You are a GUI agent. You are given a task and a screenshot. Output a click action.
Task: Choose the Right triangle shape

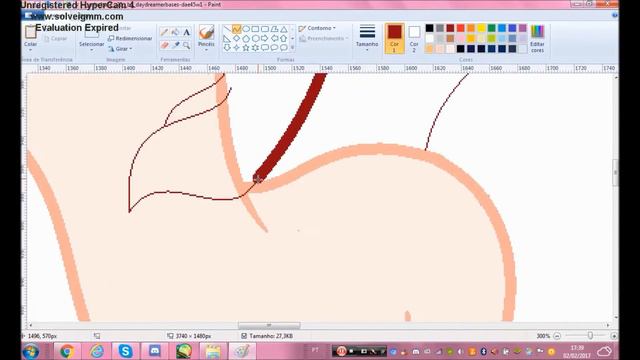227,38
